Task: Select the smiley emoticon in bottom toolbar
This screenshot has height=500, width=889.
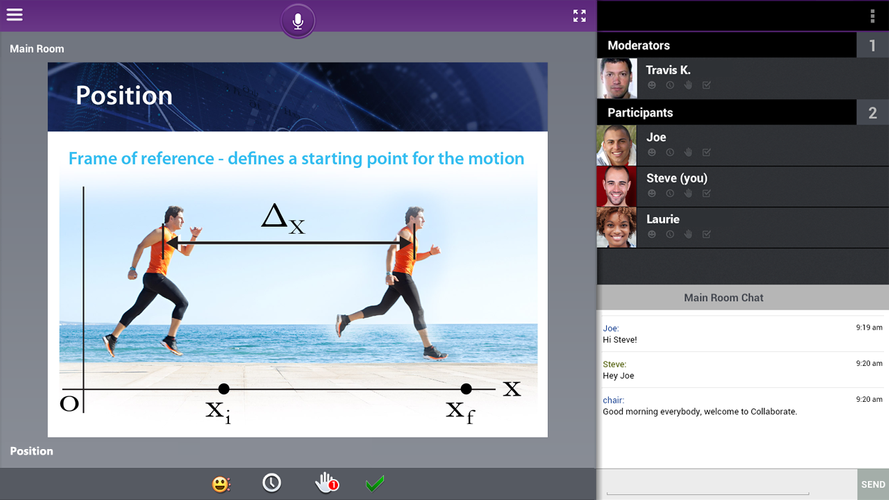Action: coord(221,484)
